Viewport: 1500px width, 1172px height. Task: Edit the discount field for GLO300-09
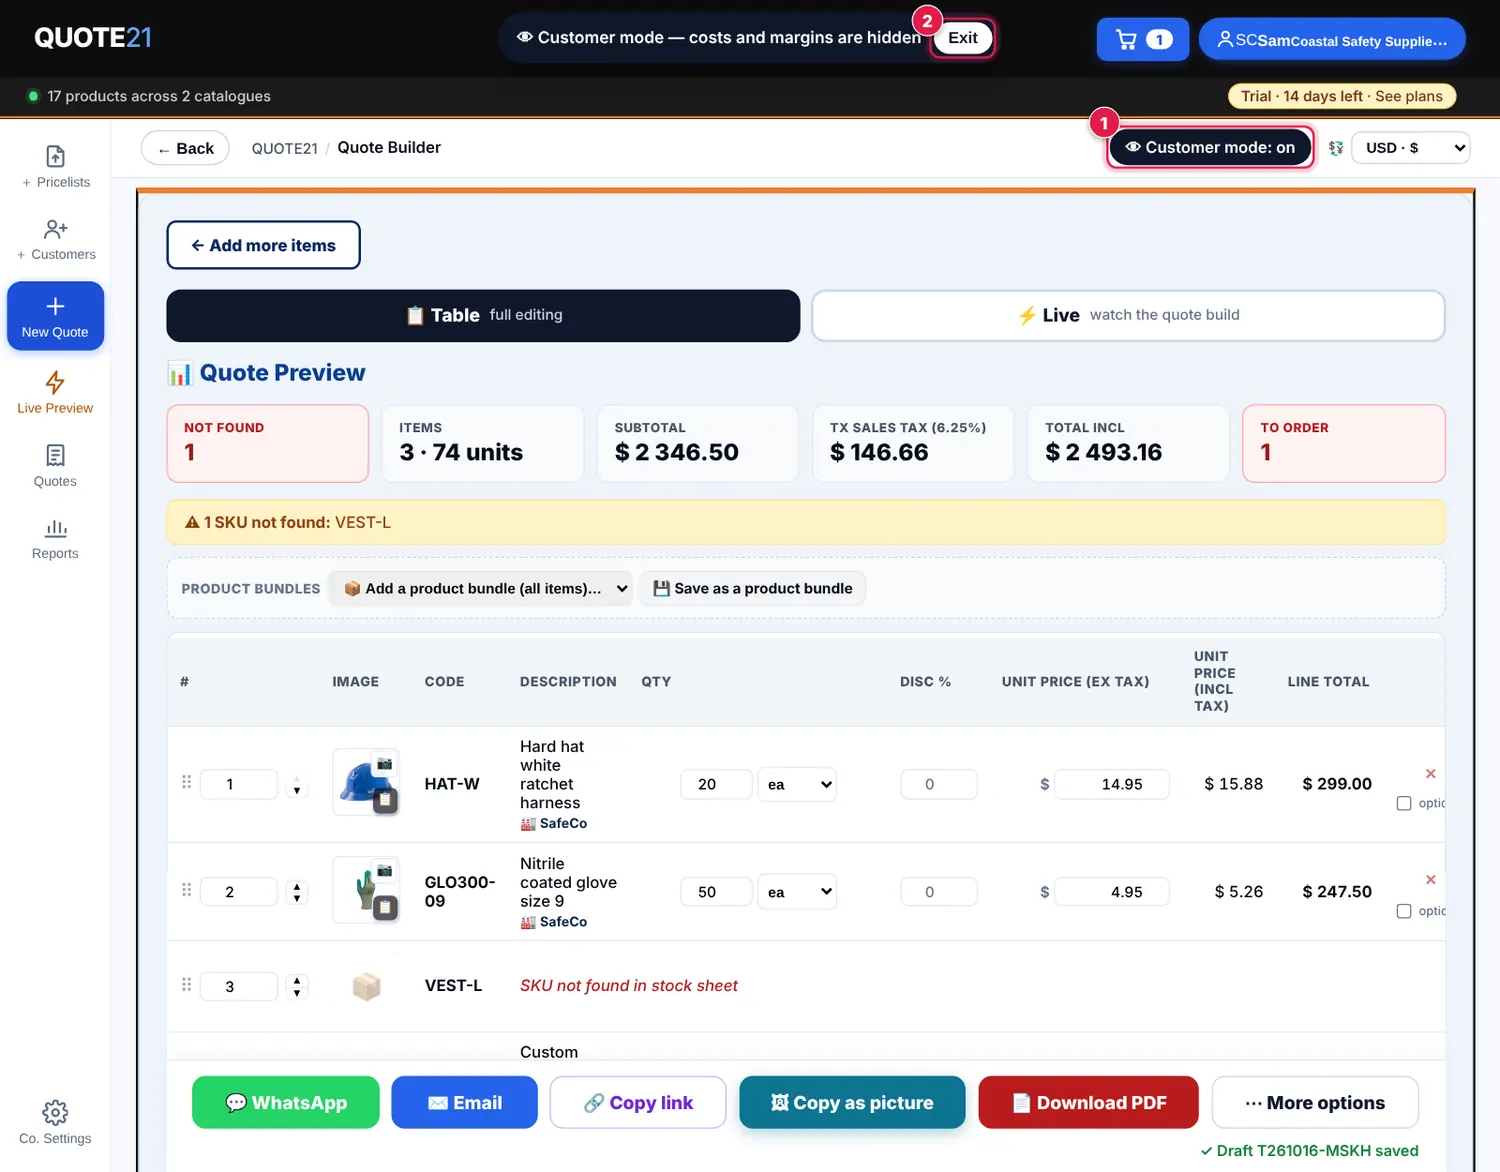[x=939, y=892]
